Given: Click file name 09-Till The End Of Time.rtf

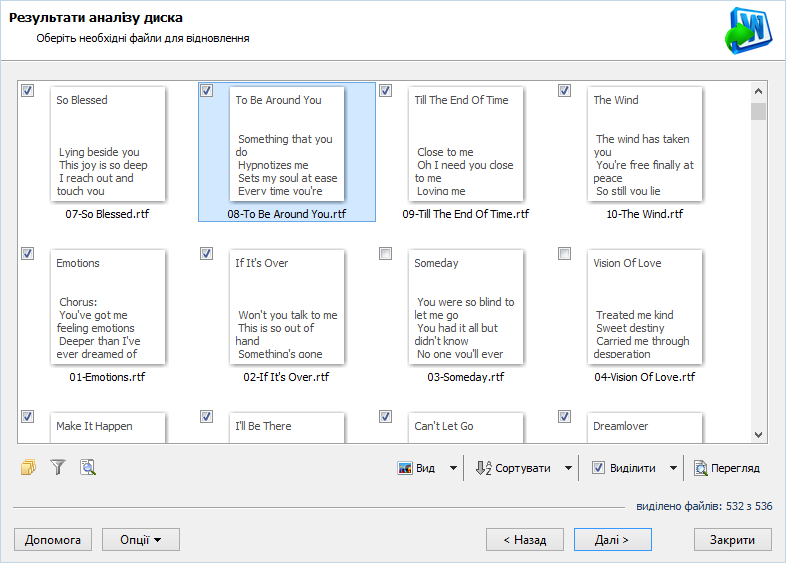Looking at the screenshot, I should click(x=466, y=214).
